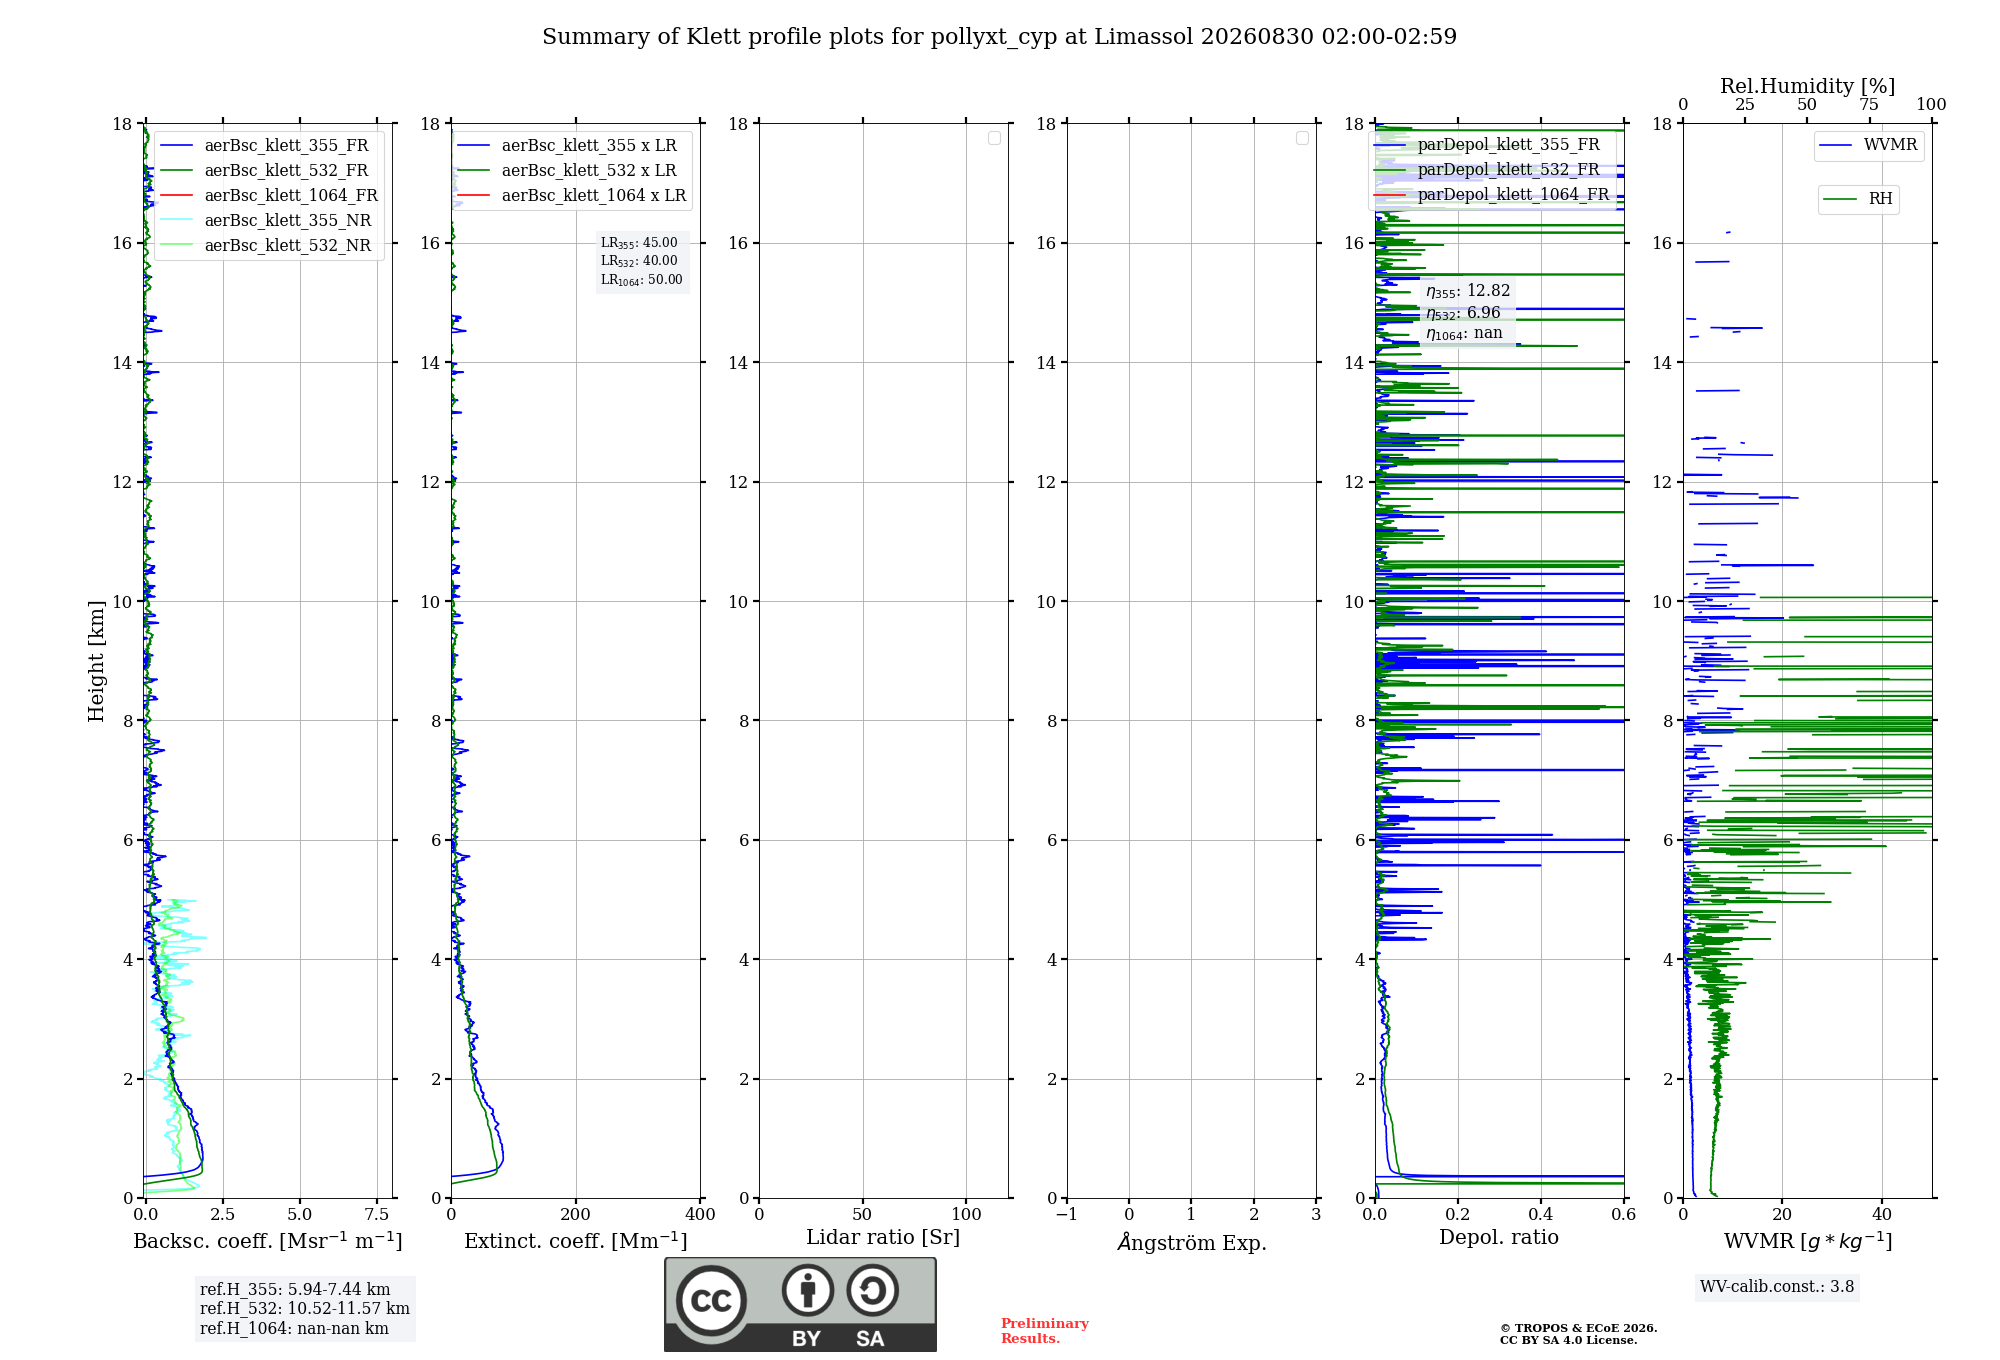2000x1360 pixels.
Task: Click legend entry aerBsc_klett_1064 x LR
Action: (572, 195)
